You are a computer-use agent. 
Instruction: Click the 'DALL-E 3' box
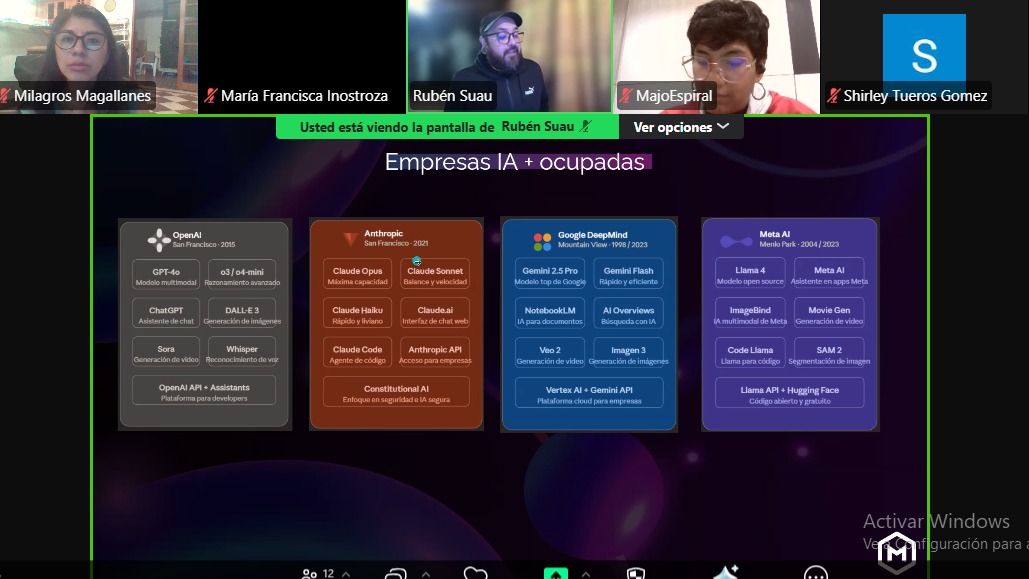(242, 314)
